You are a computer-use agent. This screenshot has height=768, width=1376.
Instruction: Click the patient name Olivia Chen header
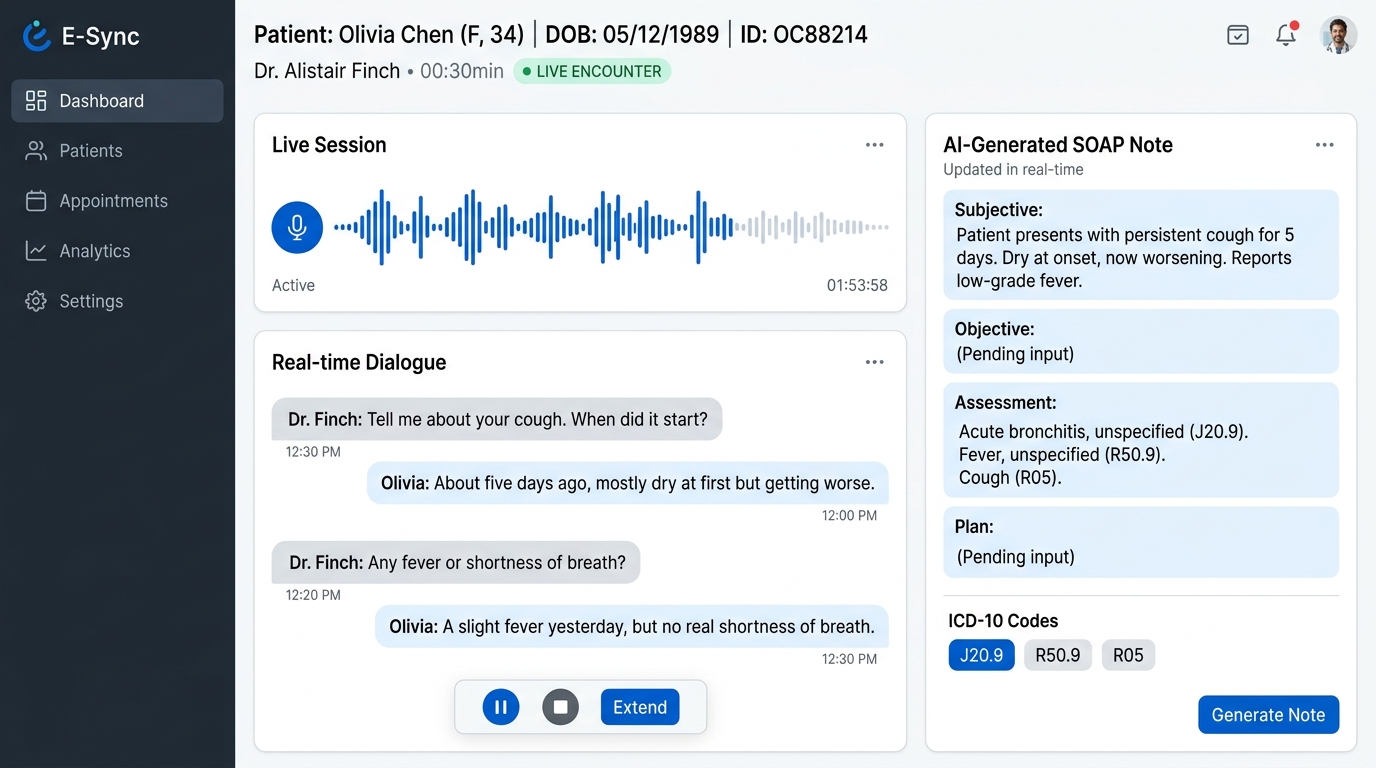click(389, 35)
